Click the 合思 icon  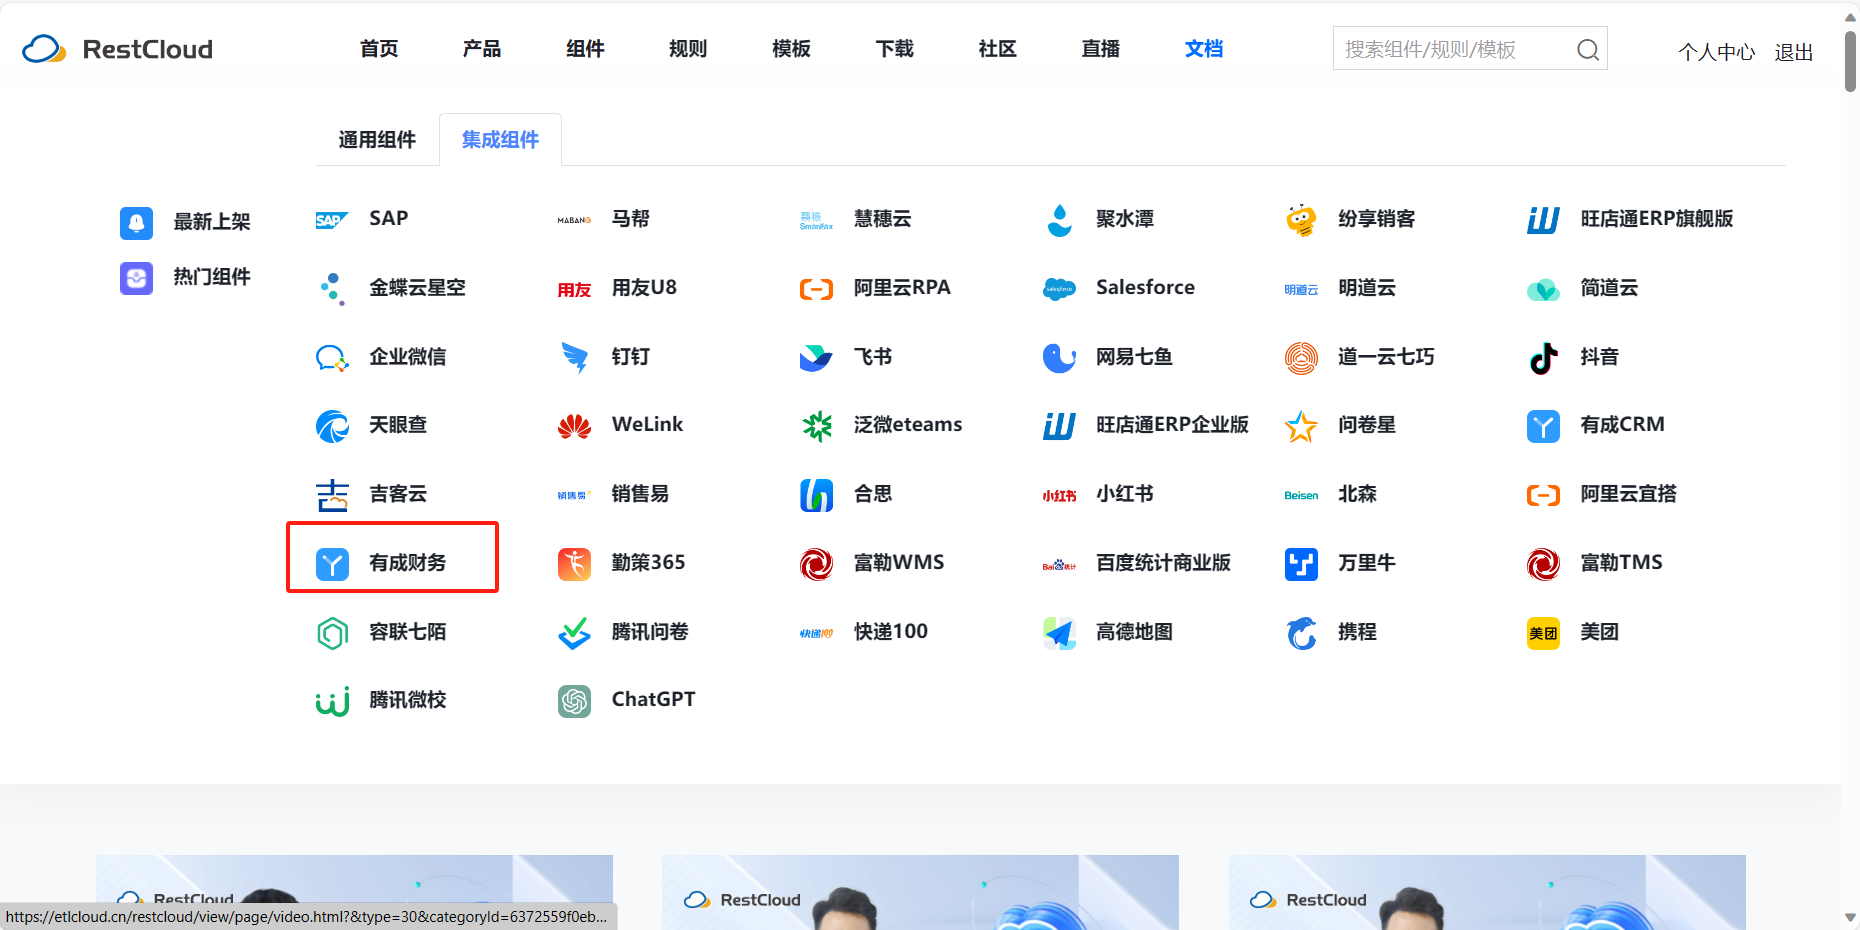coord(817,495)
